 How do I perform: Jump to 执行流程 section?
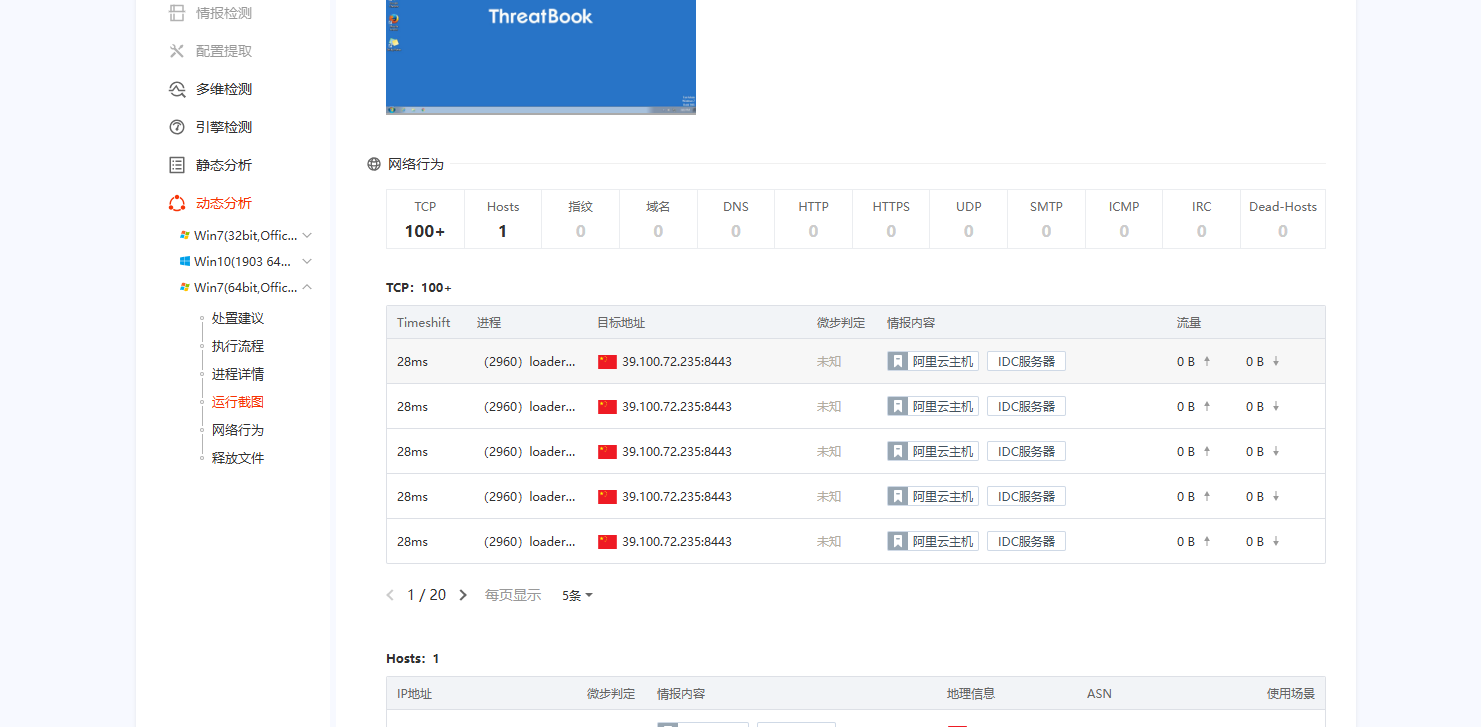(238, 346)
